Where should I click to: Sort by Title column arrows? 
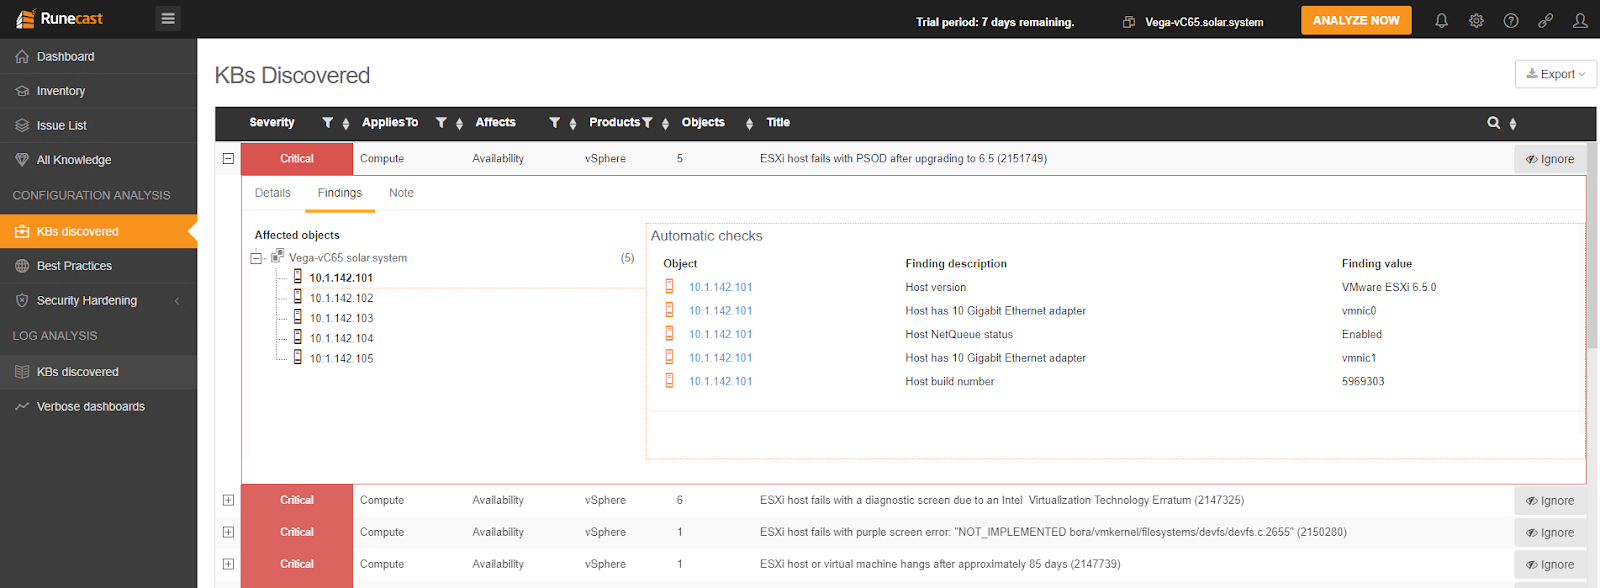point(1513,124)
